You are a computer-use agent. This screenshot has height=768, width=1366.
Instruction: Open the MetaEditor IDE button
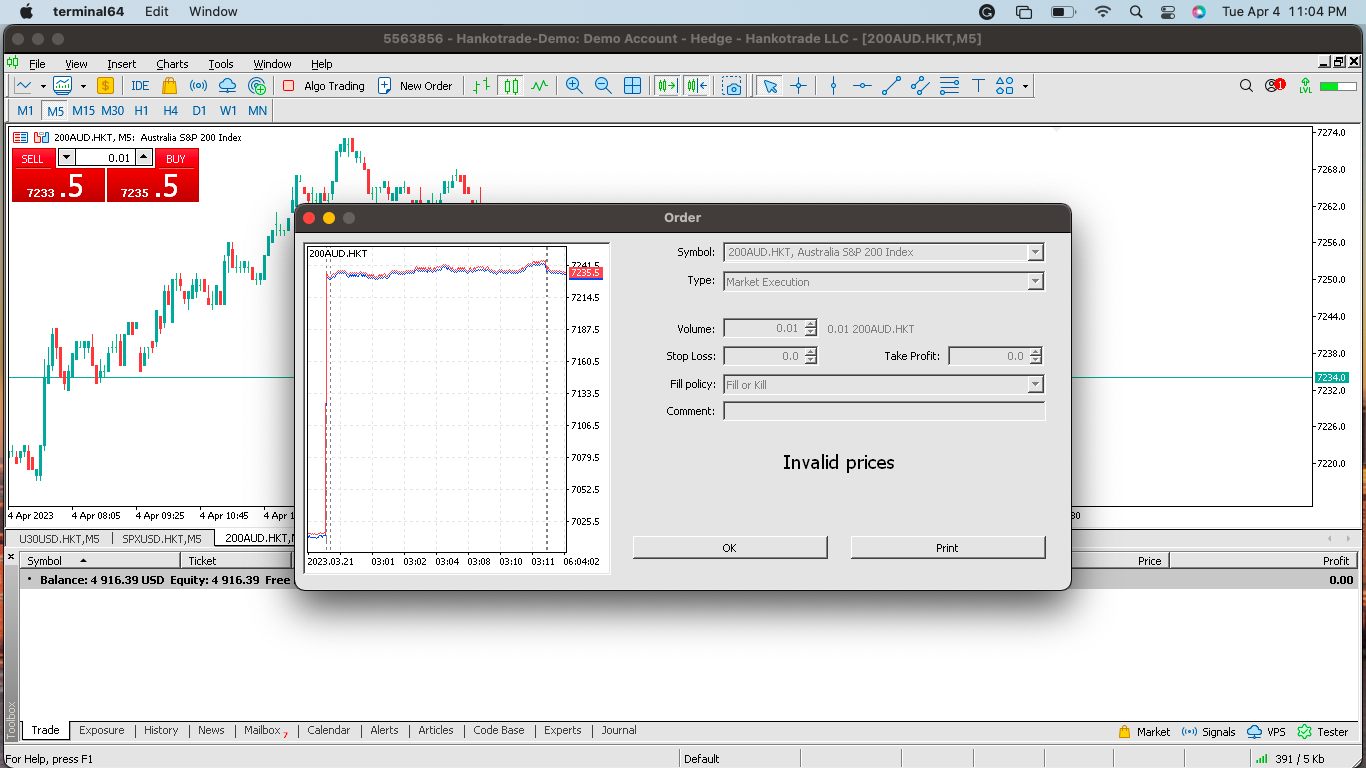(x=140, y=86)
